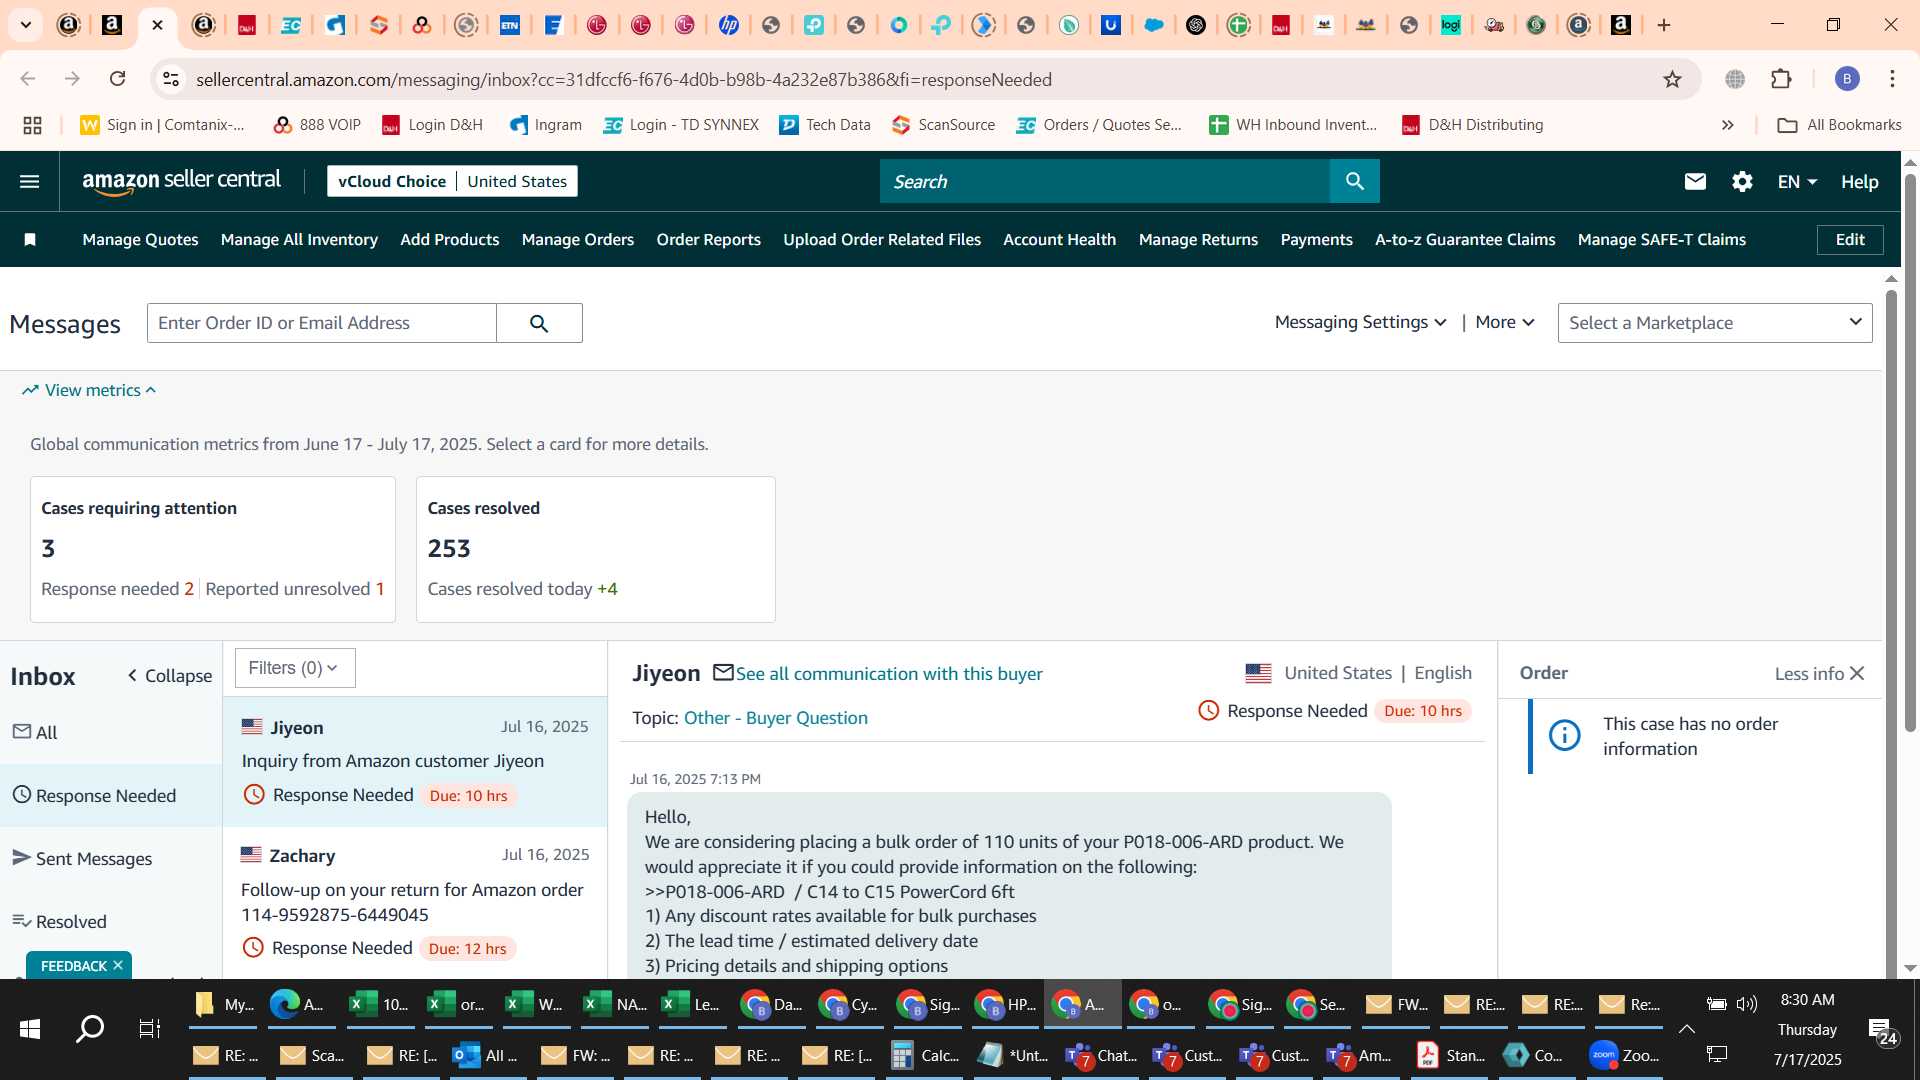Open Manage SAFE-T Claims
This screenshot has height=1080, width=1920.
[1661, 239]
